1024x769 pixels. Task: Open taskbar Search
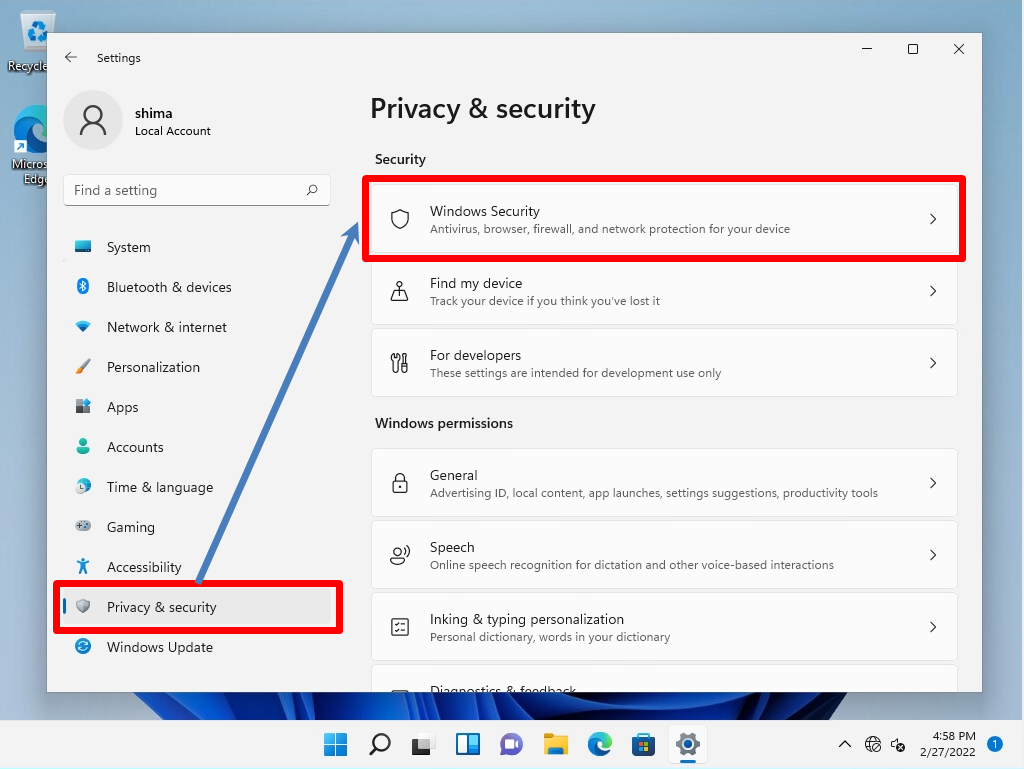(x=379, y=744)
